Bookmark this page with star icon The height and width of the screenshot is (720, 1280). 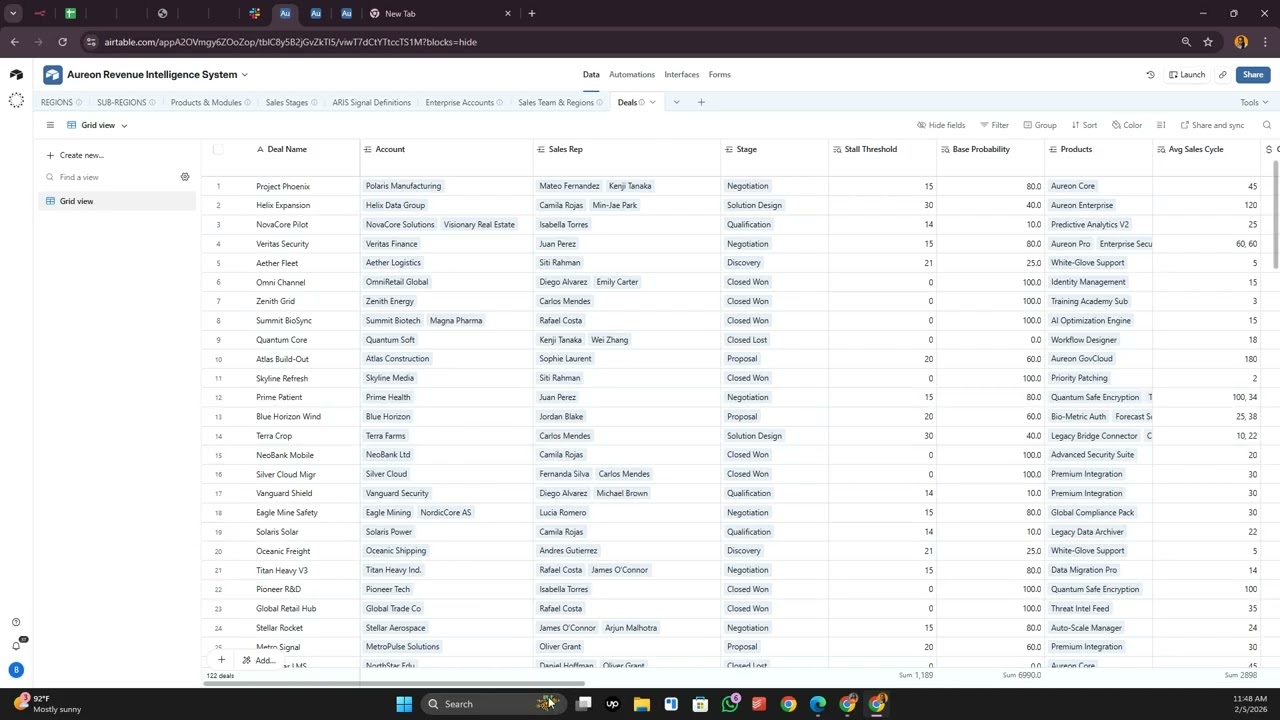(x=1208, y=42)
